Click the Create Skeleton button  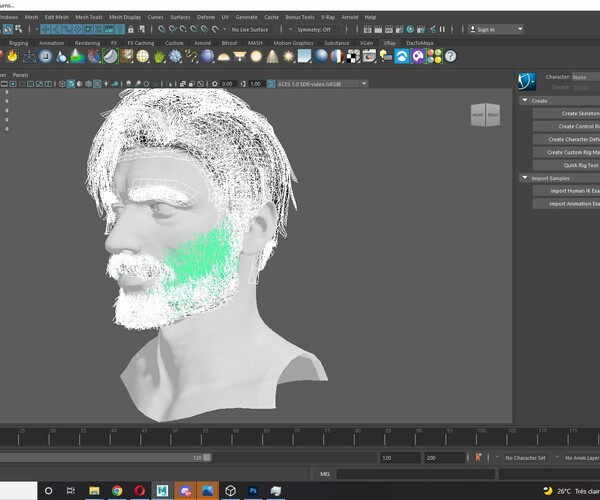(566, 113)
